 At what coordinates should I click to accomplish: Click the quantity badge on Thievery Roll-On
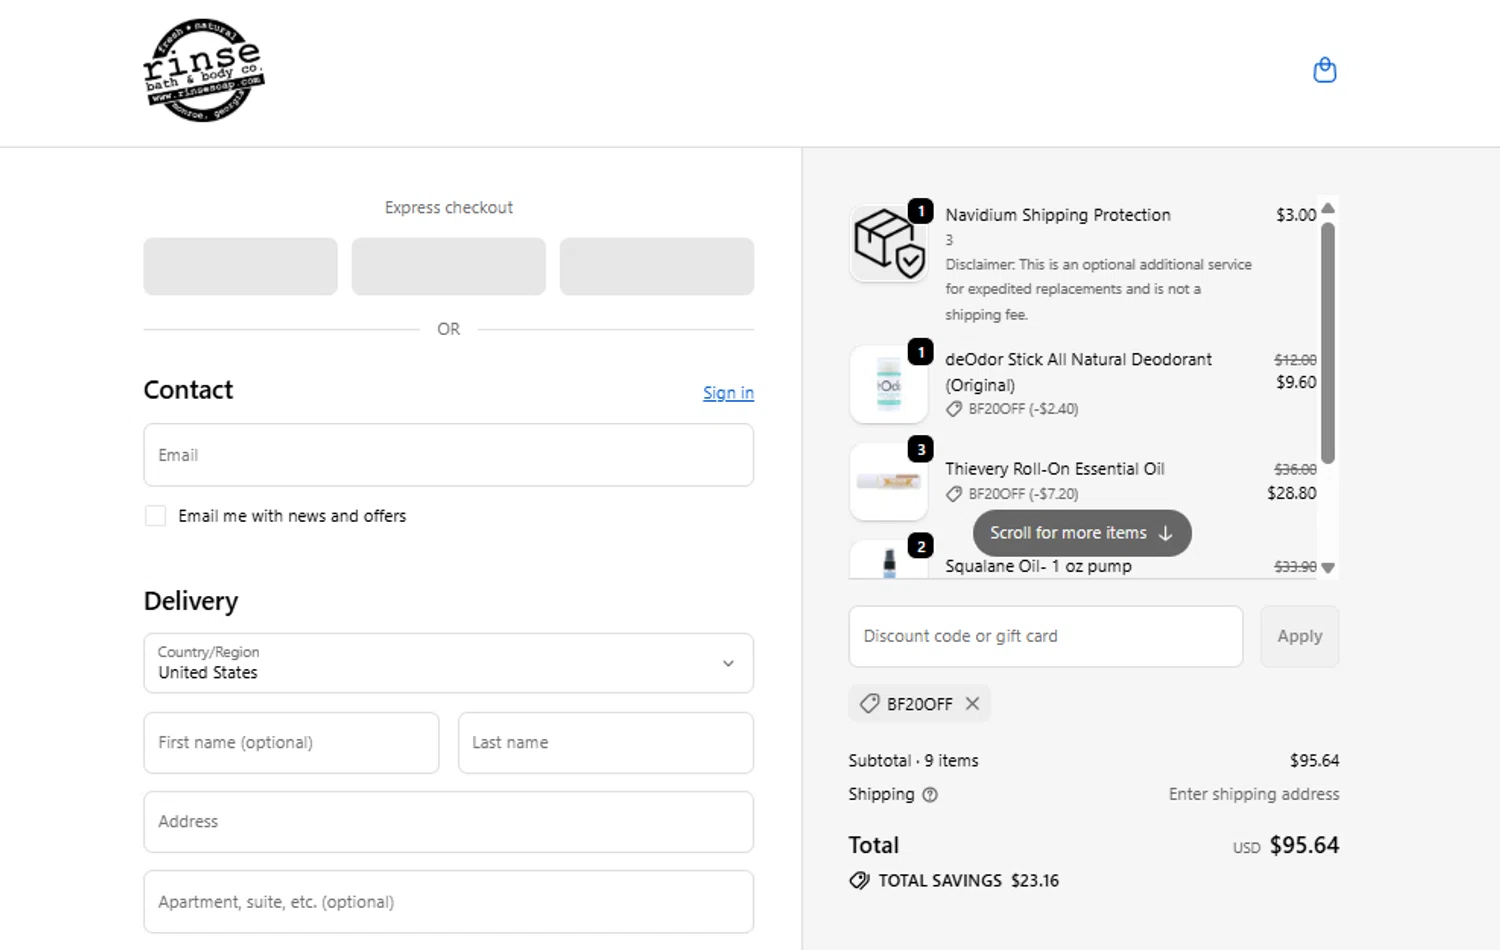pyautogui.click(x=921, y=449)
